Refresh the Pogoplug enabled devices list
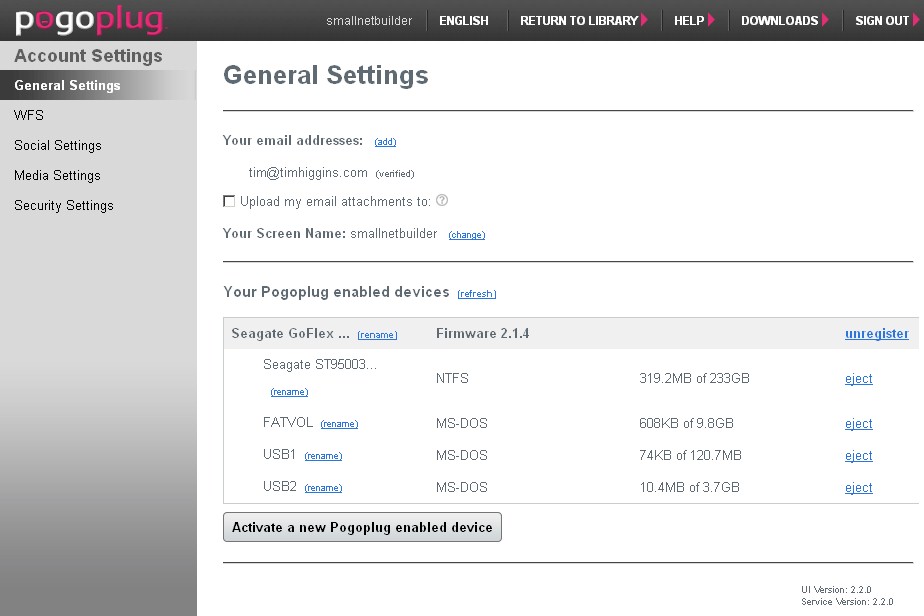 pos(477,294)
